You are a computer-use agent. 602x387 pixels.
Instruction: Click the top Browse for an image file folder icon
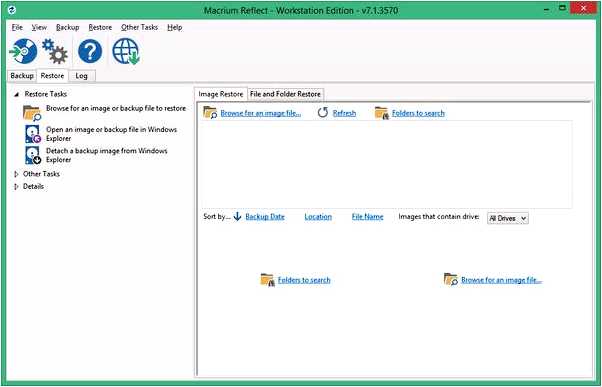(210, 112)
